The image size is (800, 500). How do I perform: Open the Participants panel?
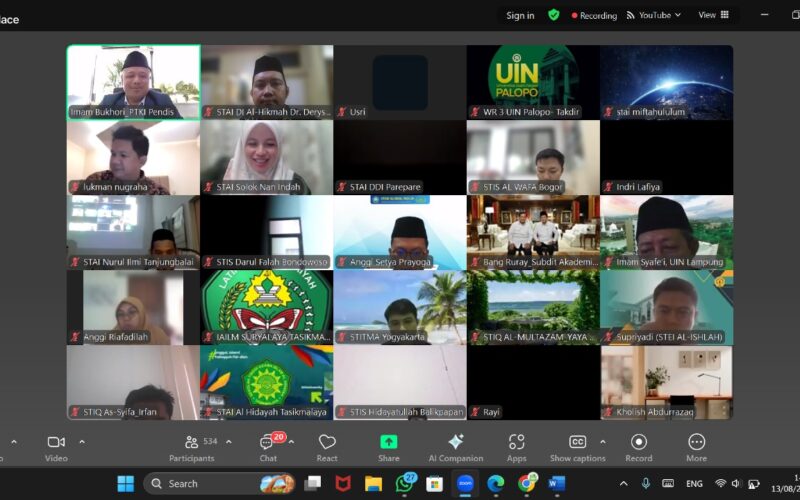pos(192,448)
